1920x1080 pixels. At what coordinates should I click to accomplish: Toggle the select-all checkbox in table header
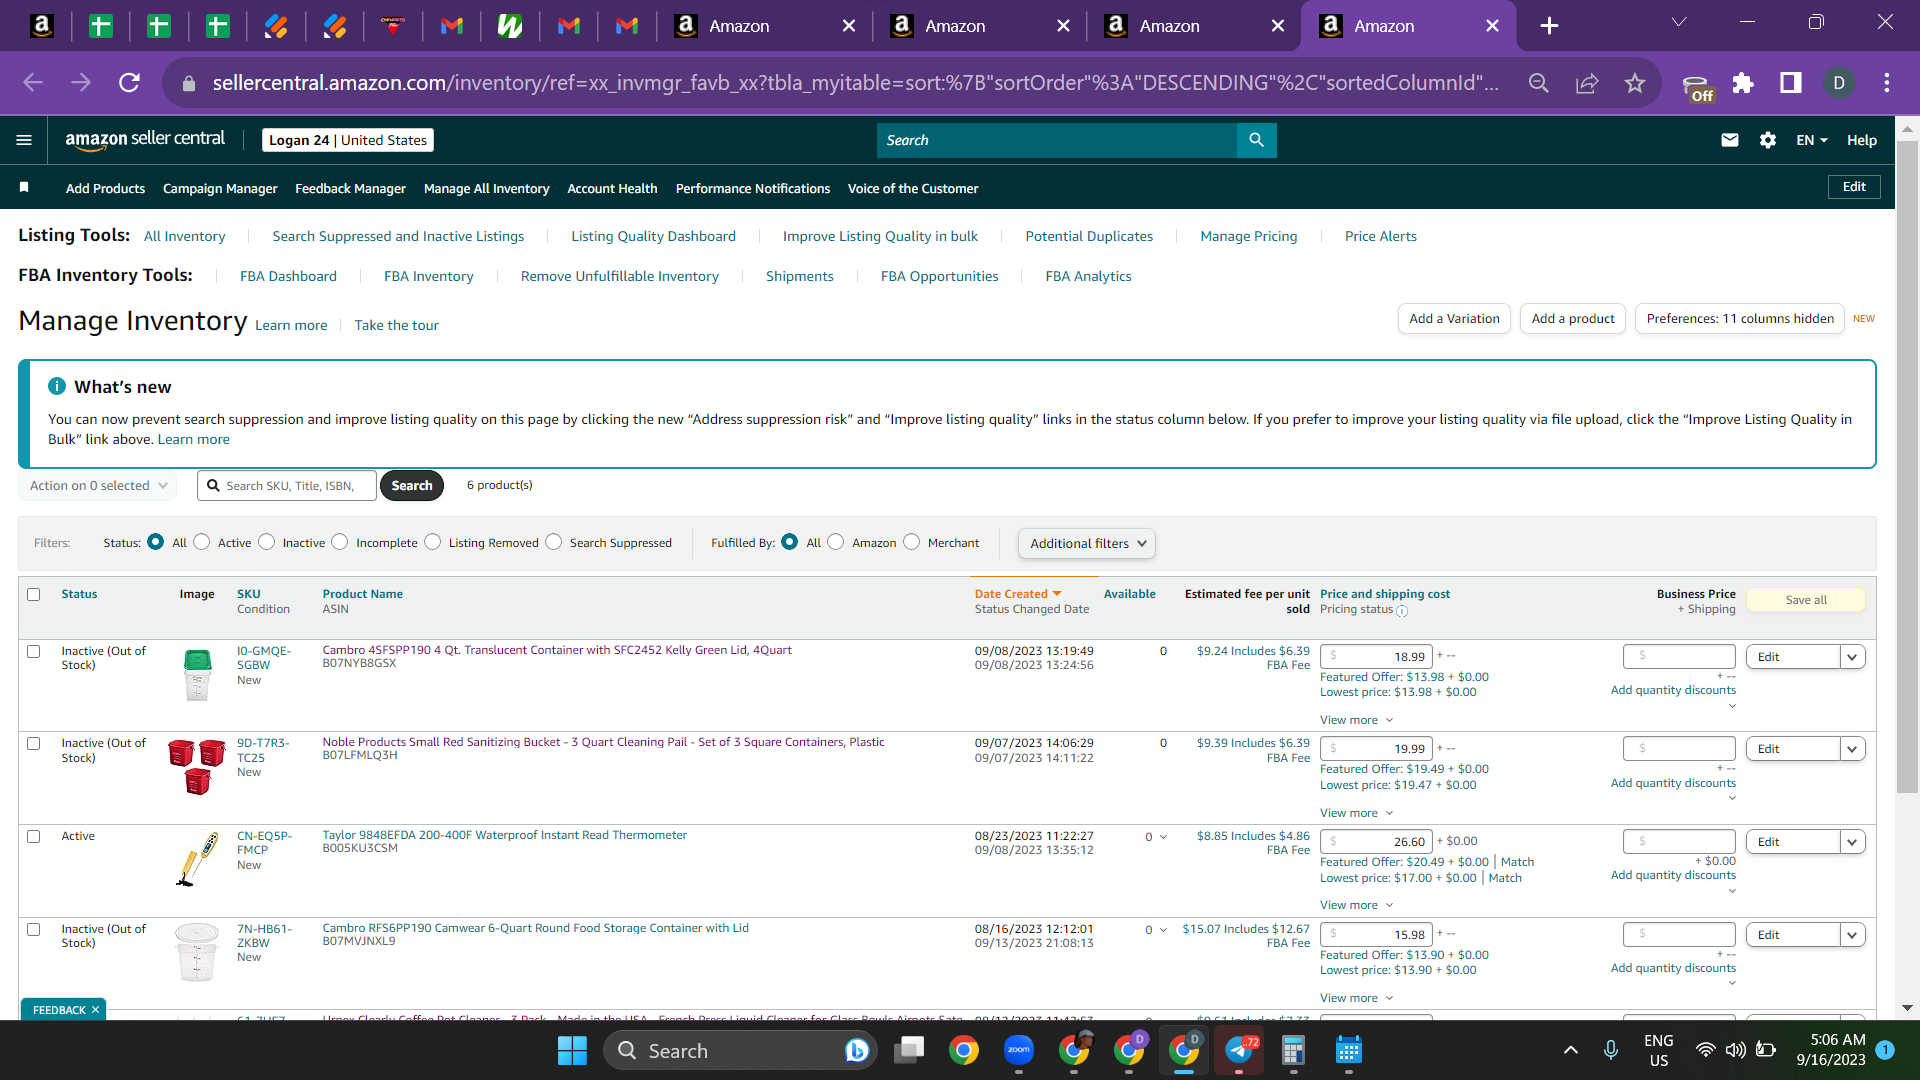coord(33,594)
